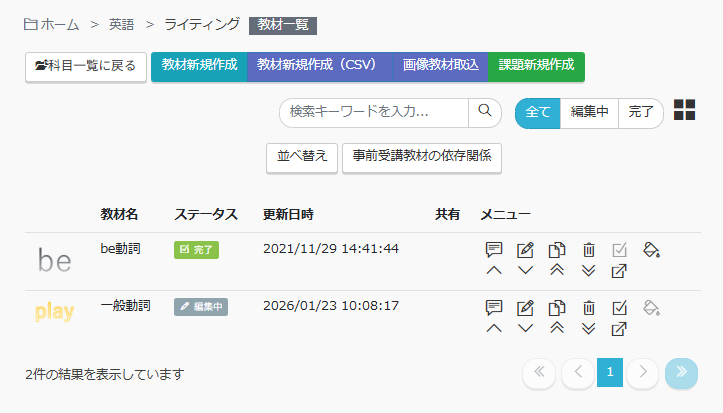This screenshot has height=413, width=723.
Task: Edit the be動詞 material
Action: click(x=525, y=249)
